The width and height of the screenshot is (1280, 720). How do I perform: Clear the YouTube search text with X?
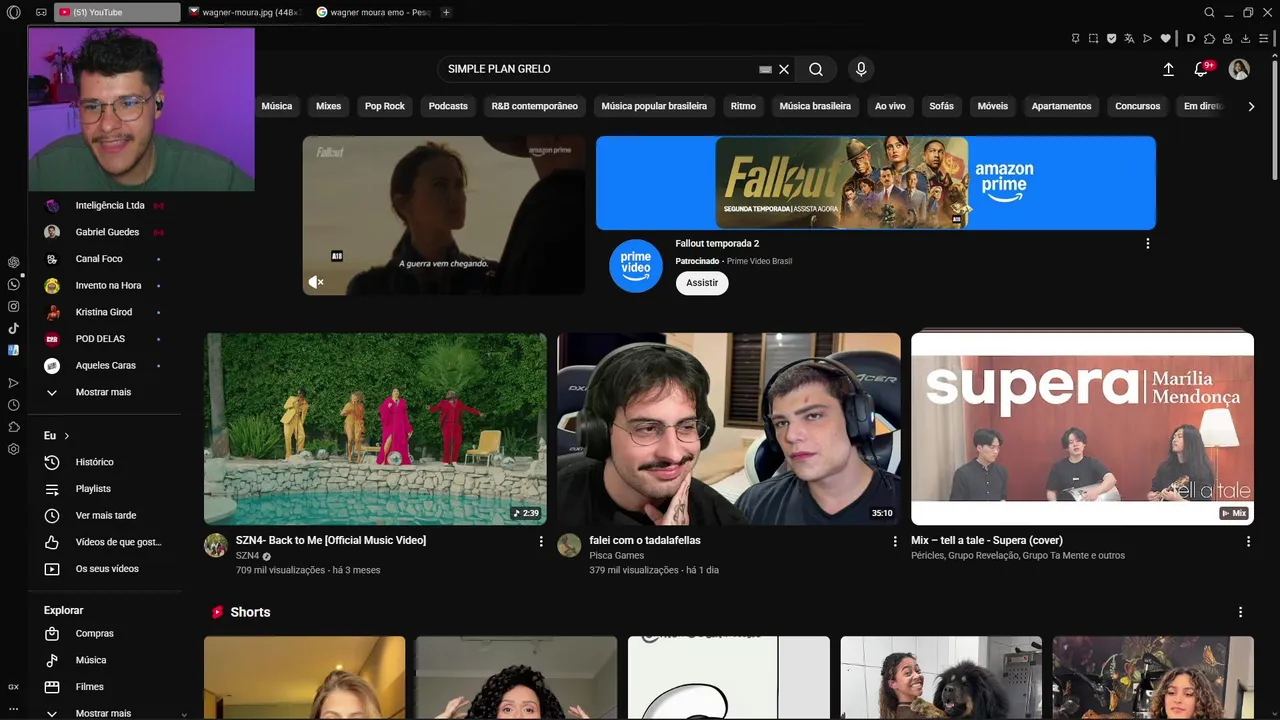[784, 69]
